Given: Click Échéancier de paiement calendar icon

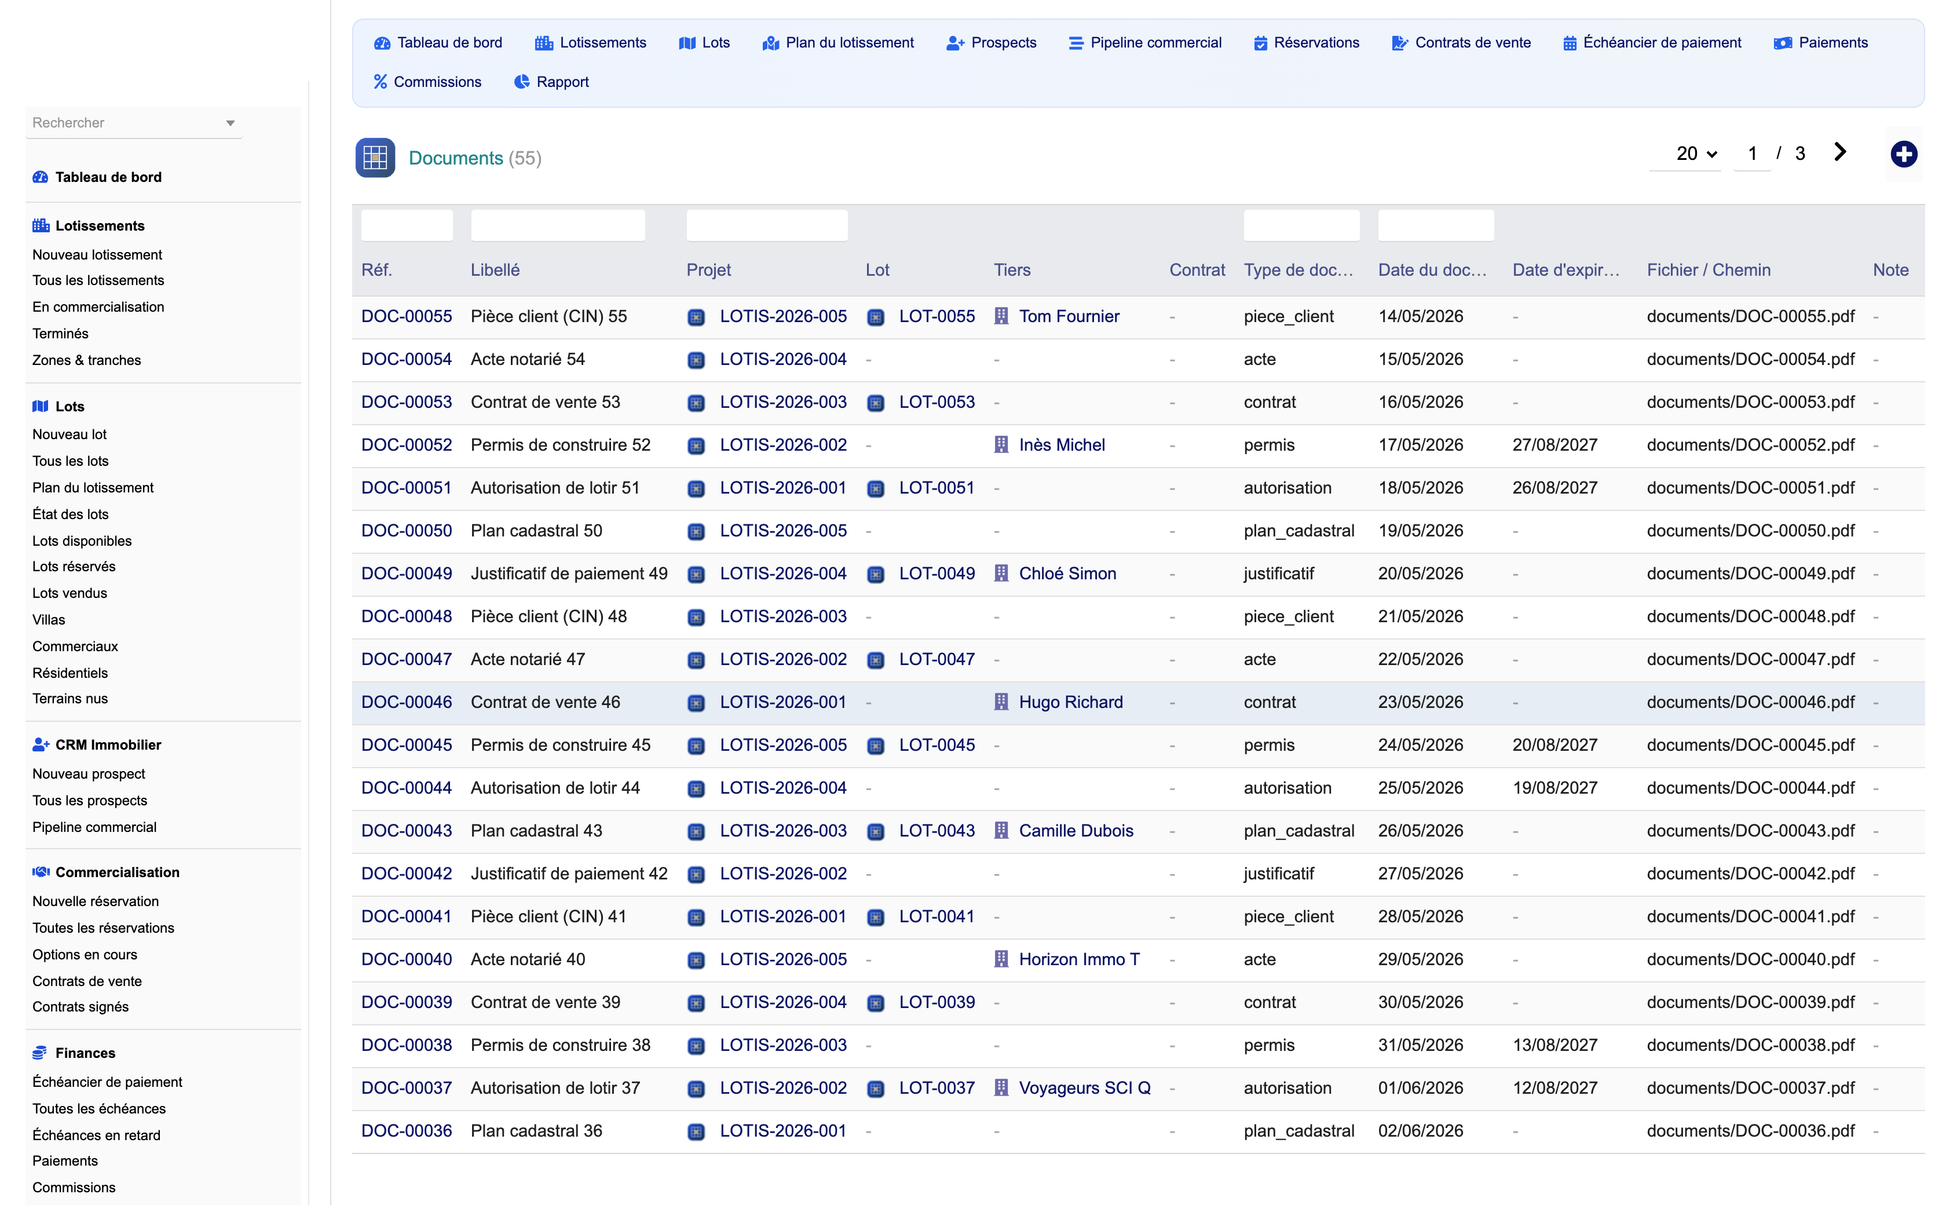Looking at the screenshot, I should click(x=1570, y=43).
